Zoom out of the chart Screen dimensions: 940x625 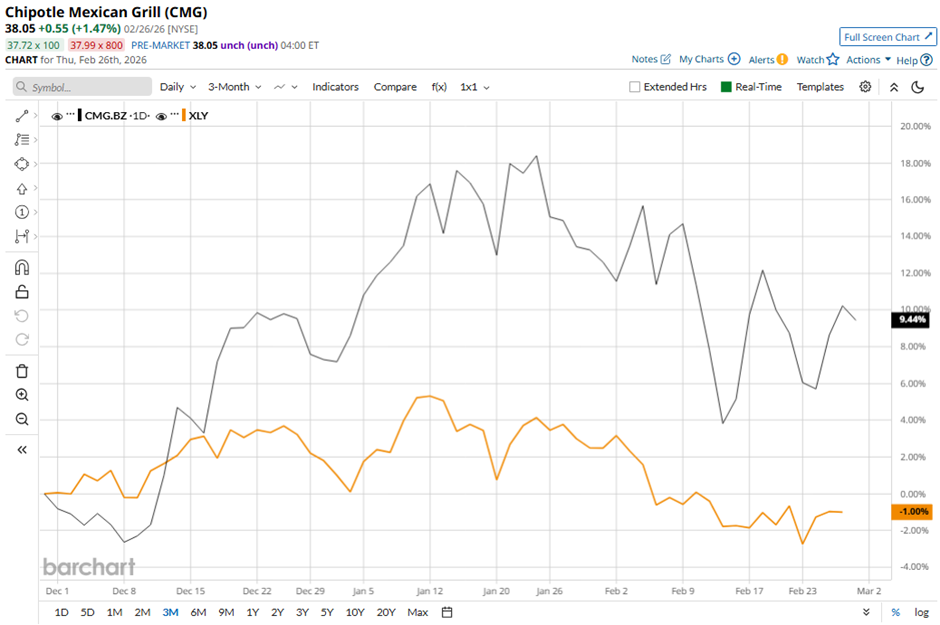22,419
